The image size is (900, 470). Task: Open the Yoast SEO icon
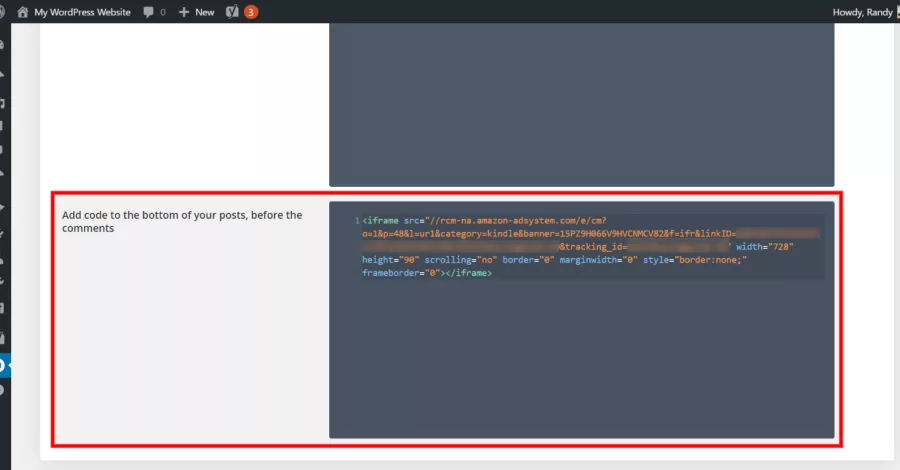[232, 12]
